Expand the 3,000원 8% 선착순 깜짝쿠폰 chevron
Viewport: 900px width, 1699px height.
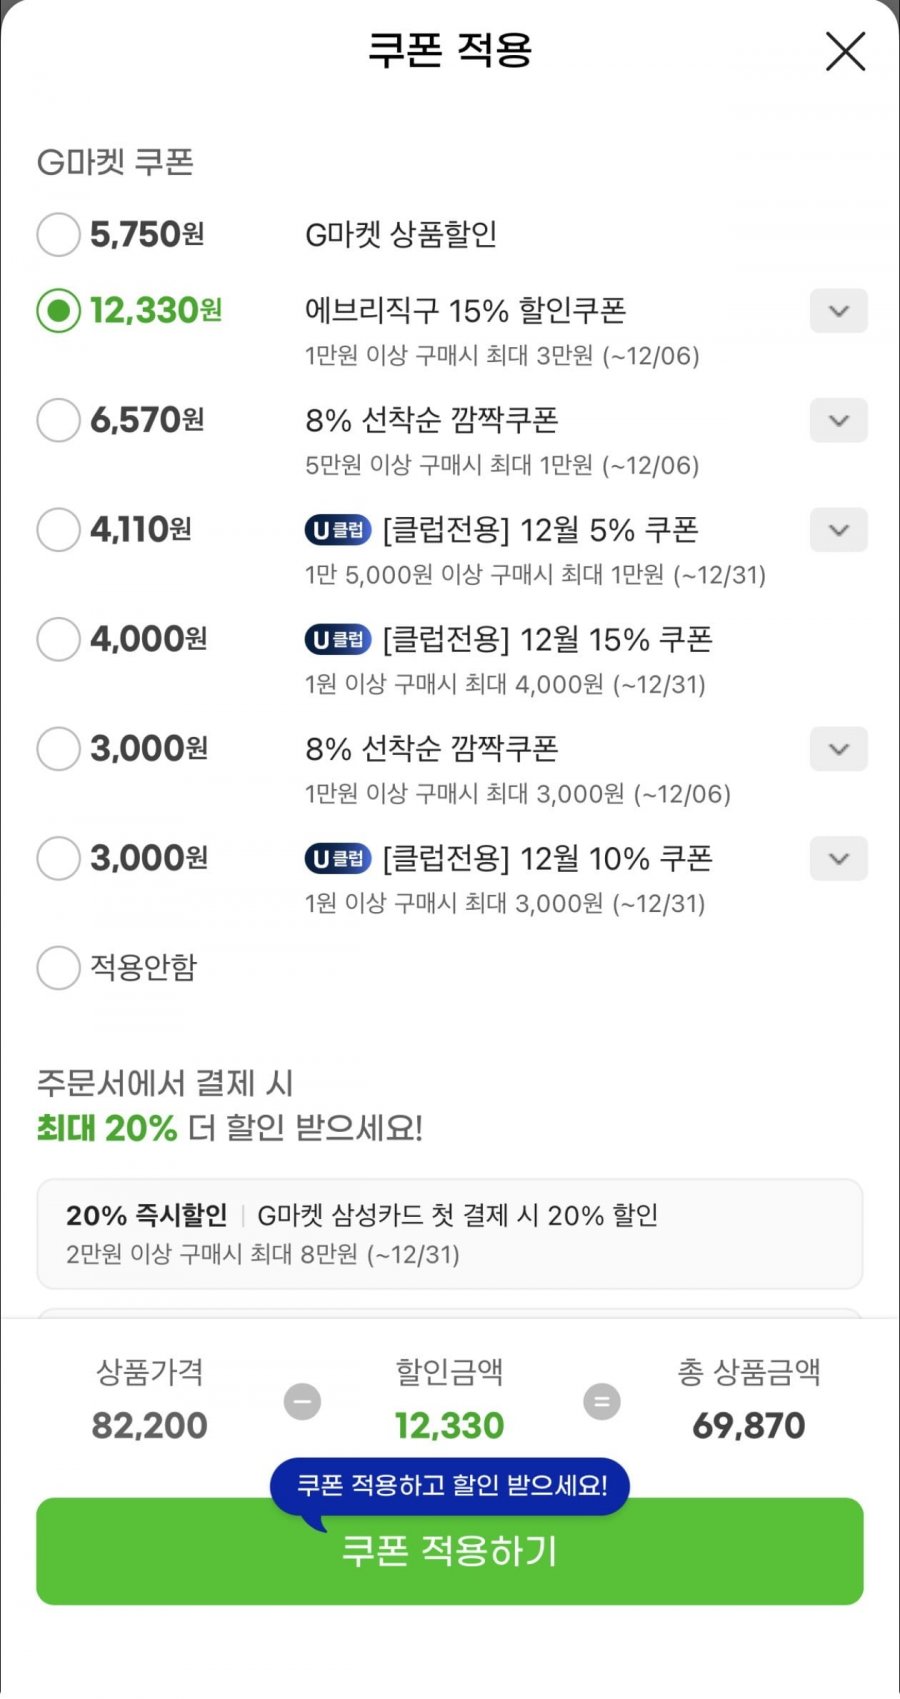tap(838, 749)
